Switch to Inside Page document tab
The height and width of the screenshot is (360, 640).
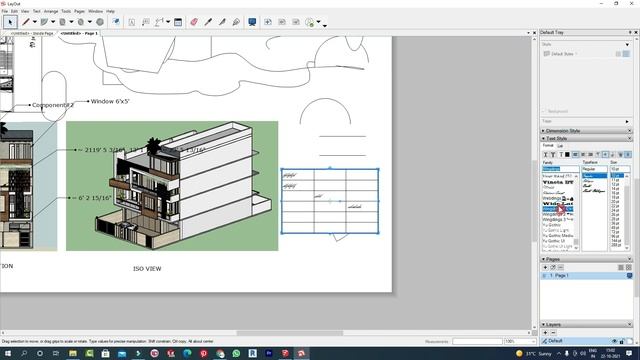(32, 33)
